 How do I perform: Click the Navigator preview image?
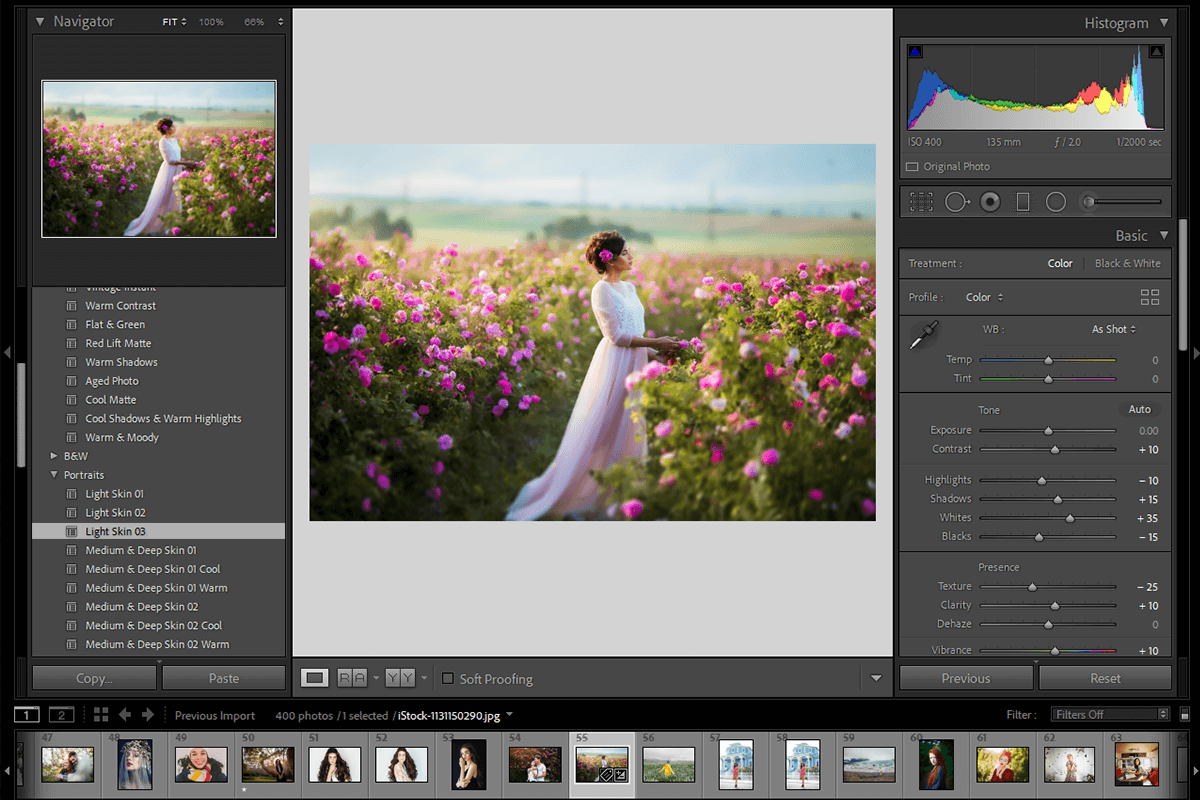(159, 159)
